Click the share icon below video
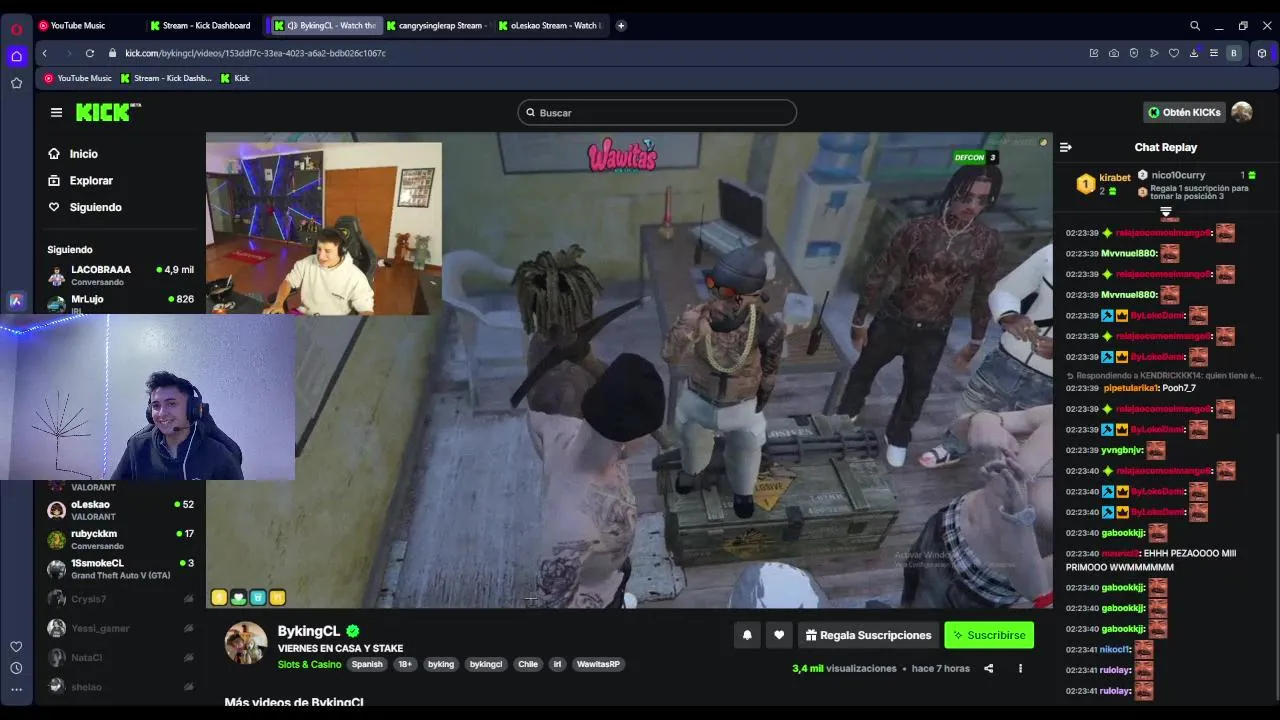Viewport: 1280px width, 720px height. [x=989, y=668]
